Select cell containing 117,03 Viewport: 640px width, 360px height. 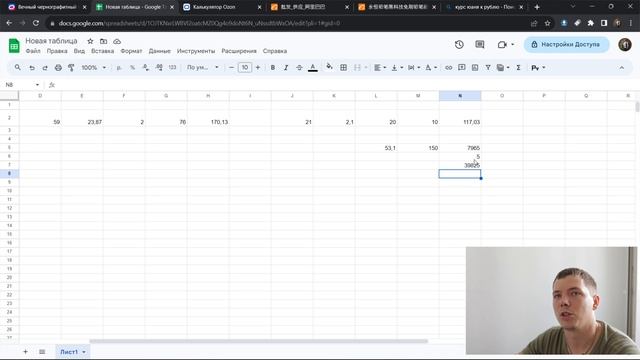click(460, 118)
